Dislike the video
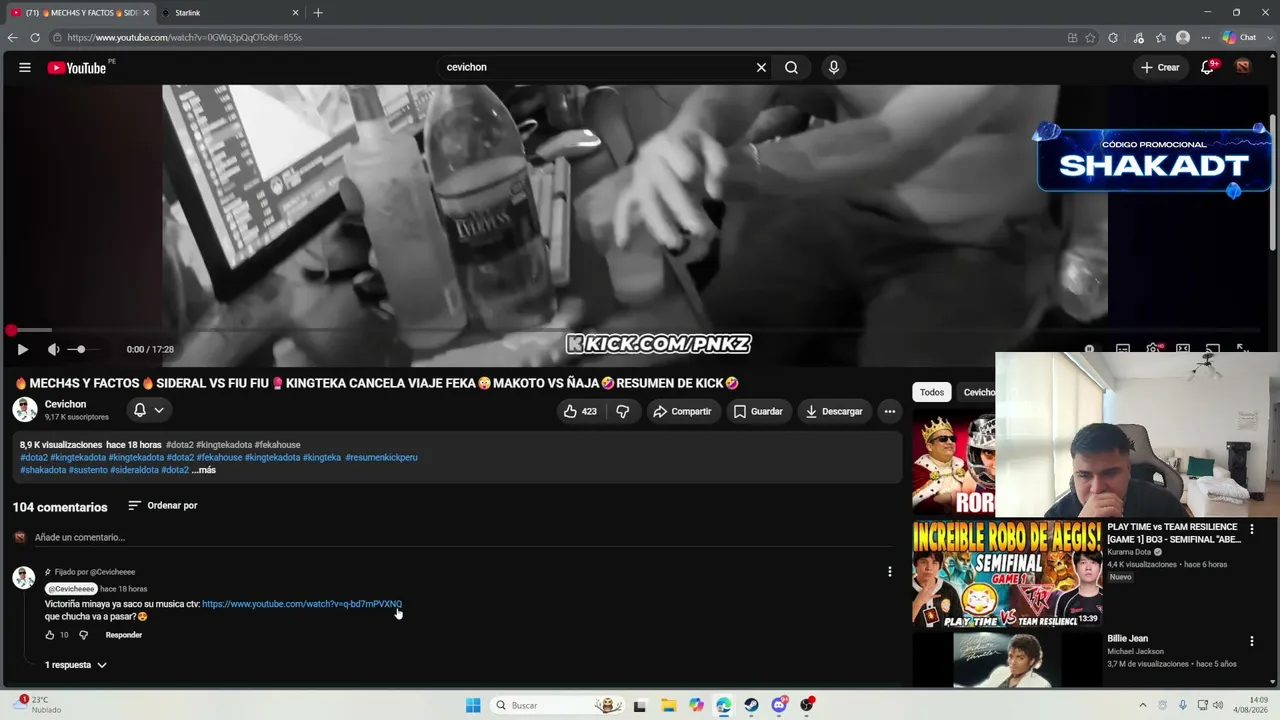Image resolution: width=1280 pixels, height=720 pixels. tap(622, 411)
